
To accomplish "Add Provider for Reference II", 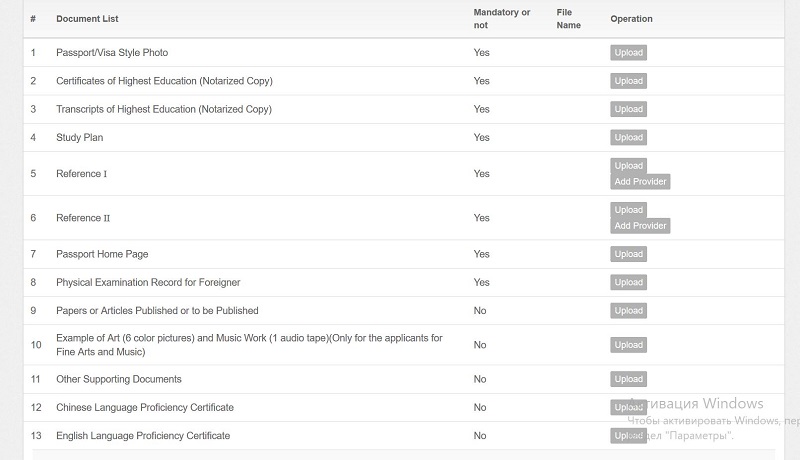I will (640, 225).
